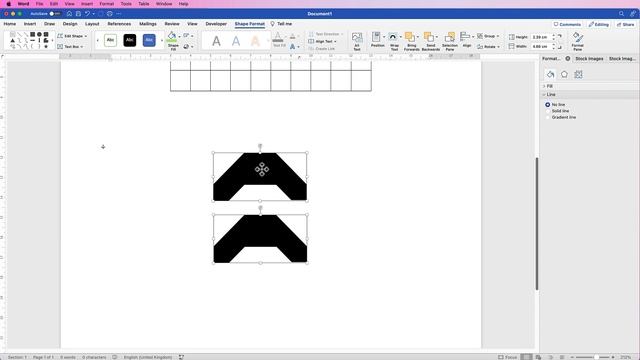Open the Insert ribbon tab
This screenshot has height=360, width=640.
[30, 24]
